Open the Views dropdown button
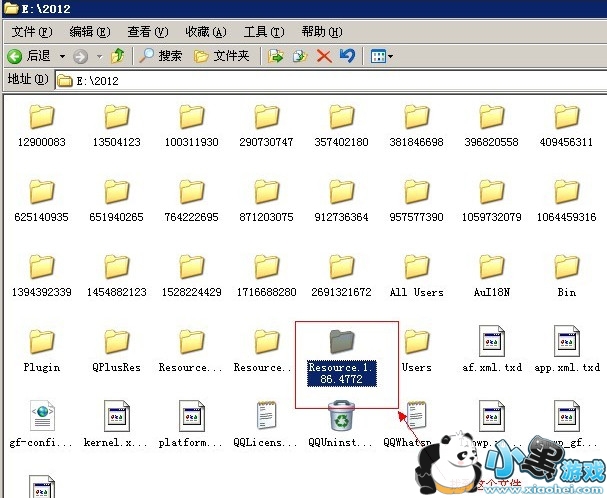The image size is (607, 498). 382,56
